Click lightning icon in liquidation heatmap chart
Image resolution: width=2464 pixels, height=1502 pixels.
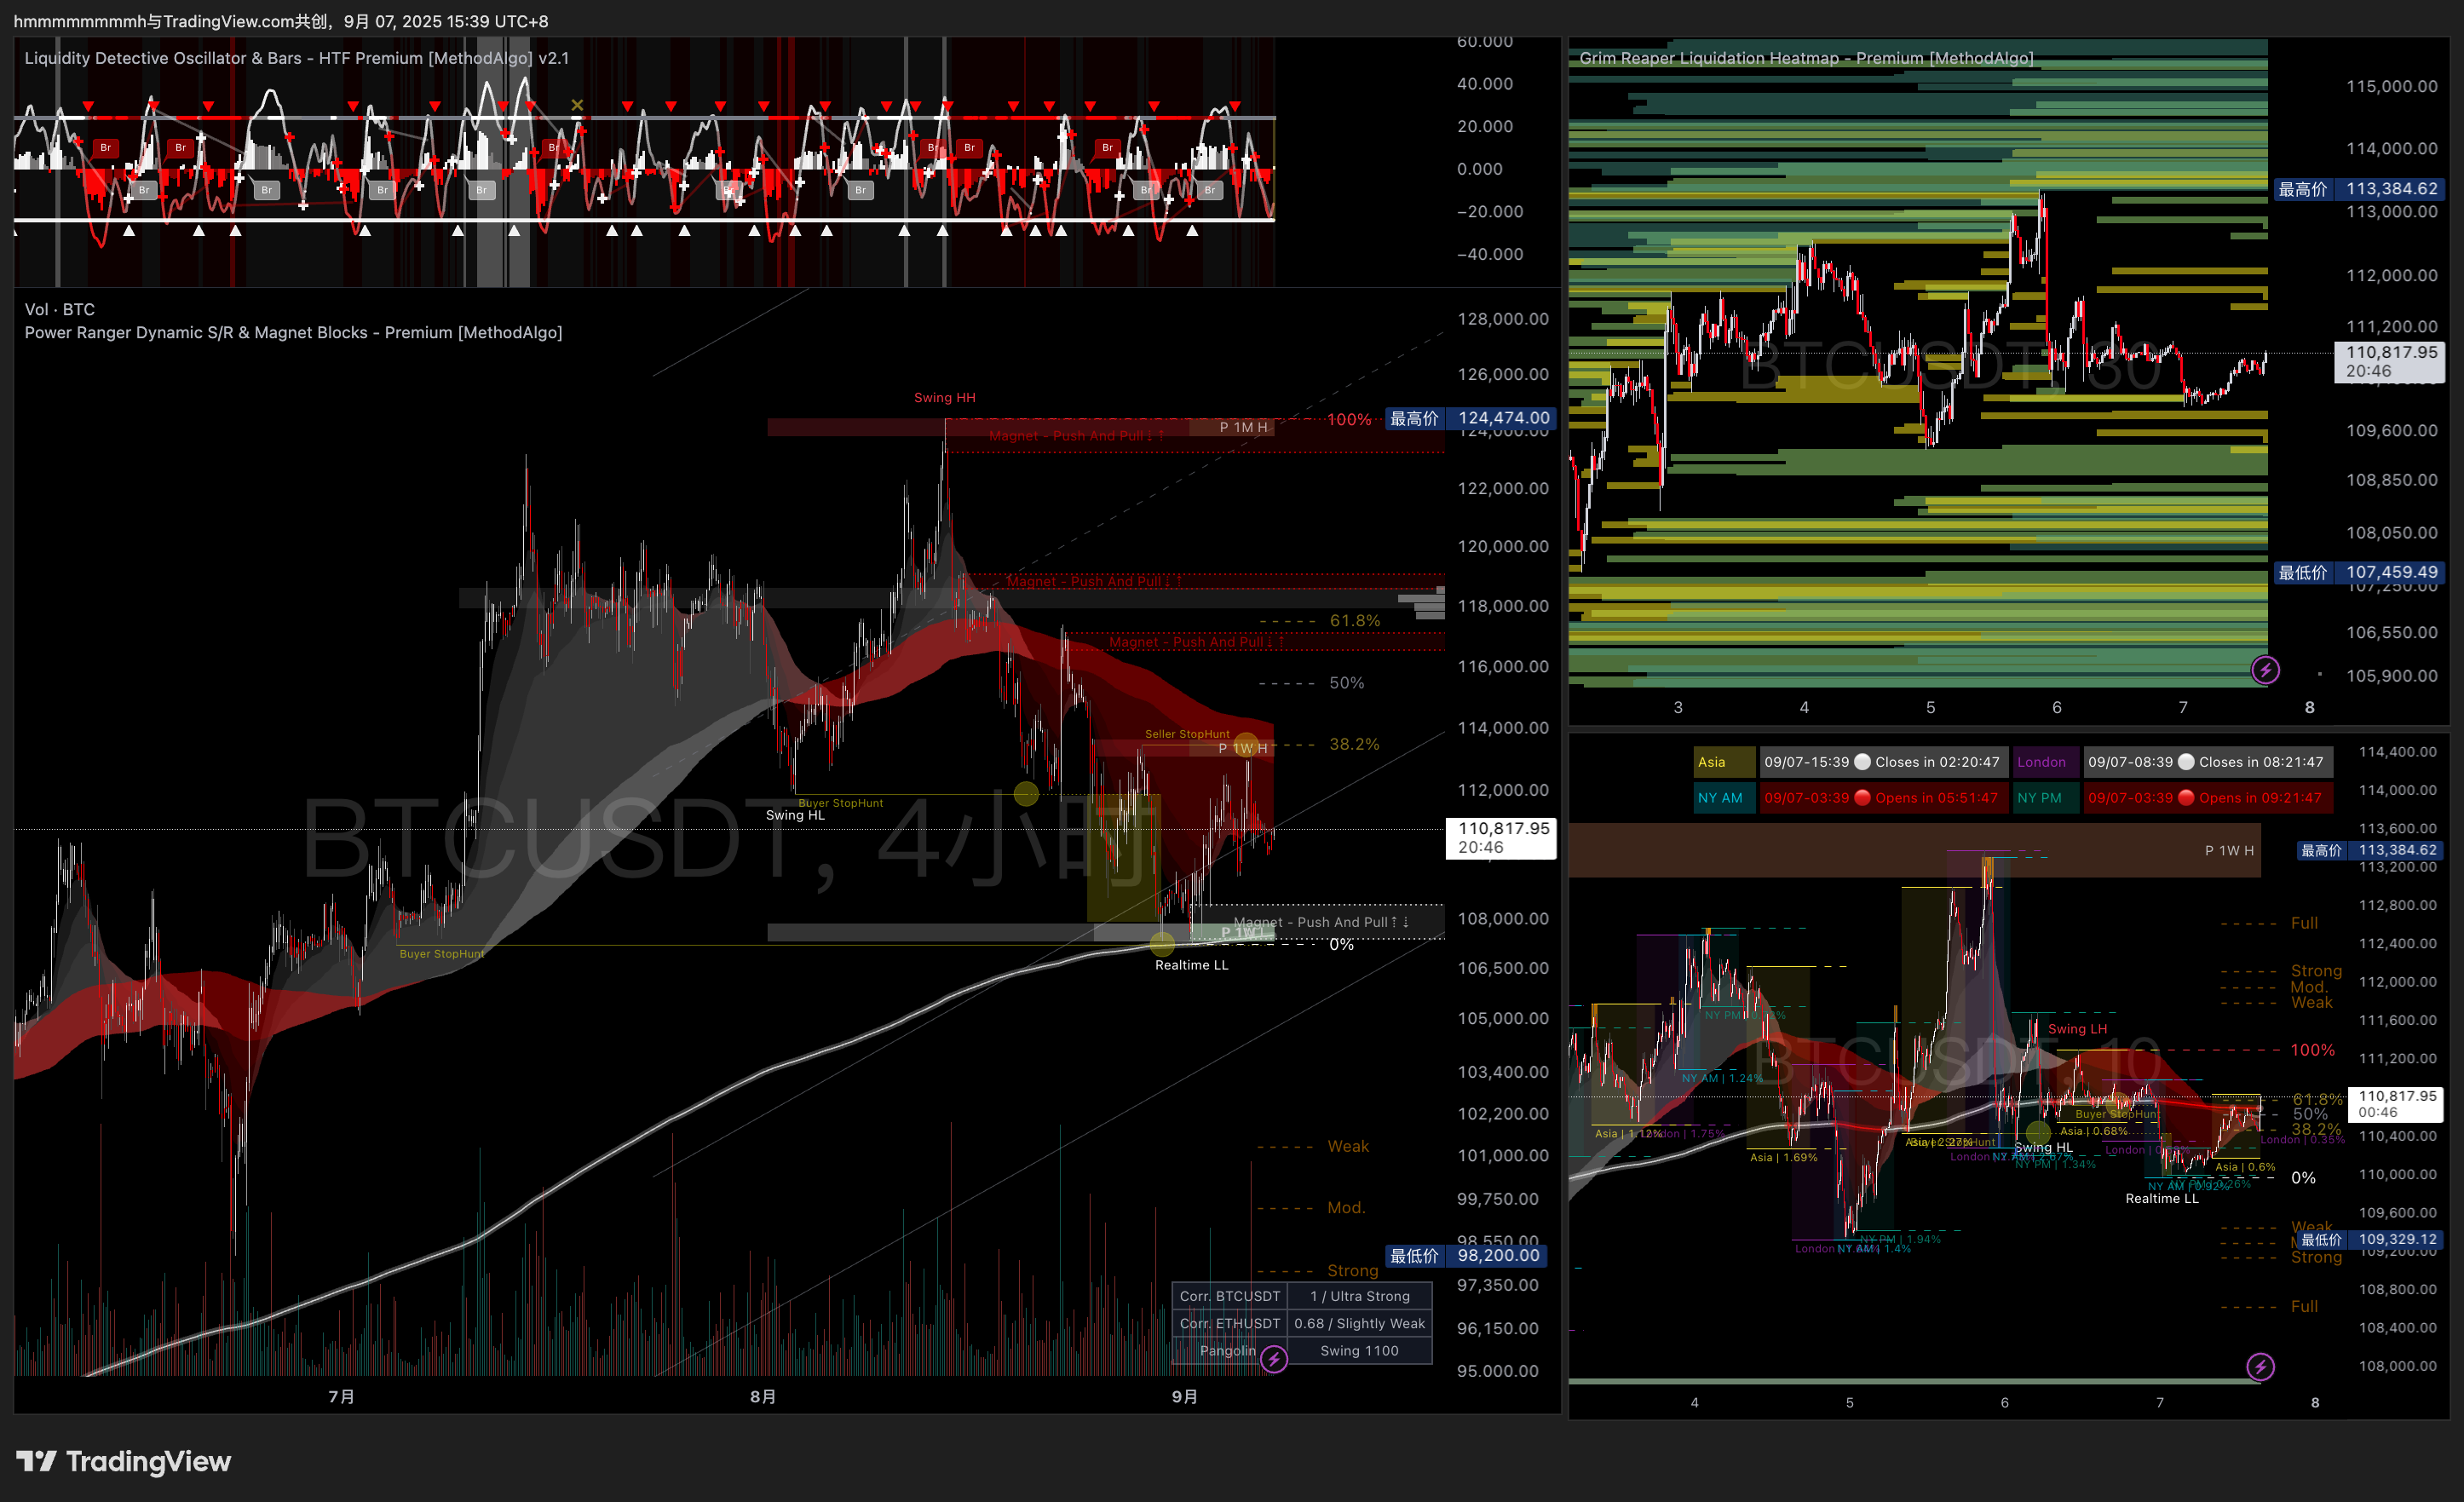point(2265,670)
